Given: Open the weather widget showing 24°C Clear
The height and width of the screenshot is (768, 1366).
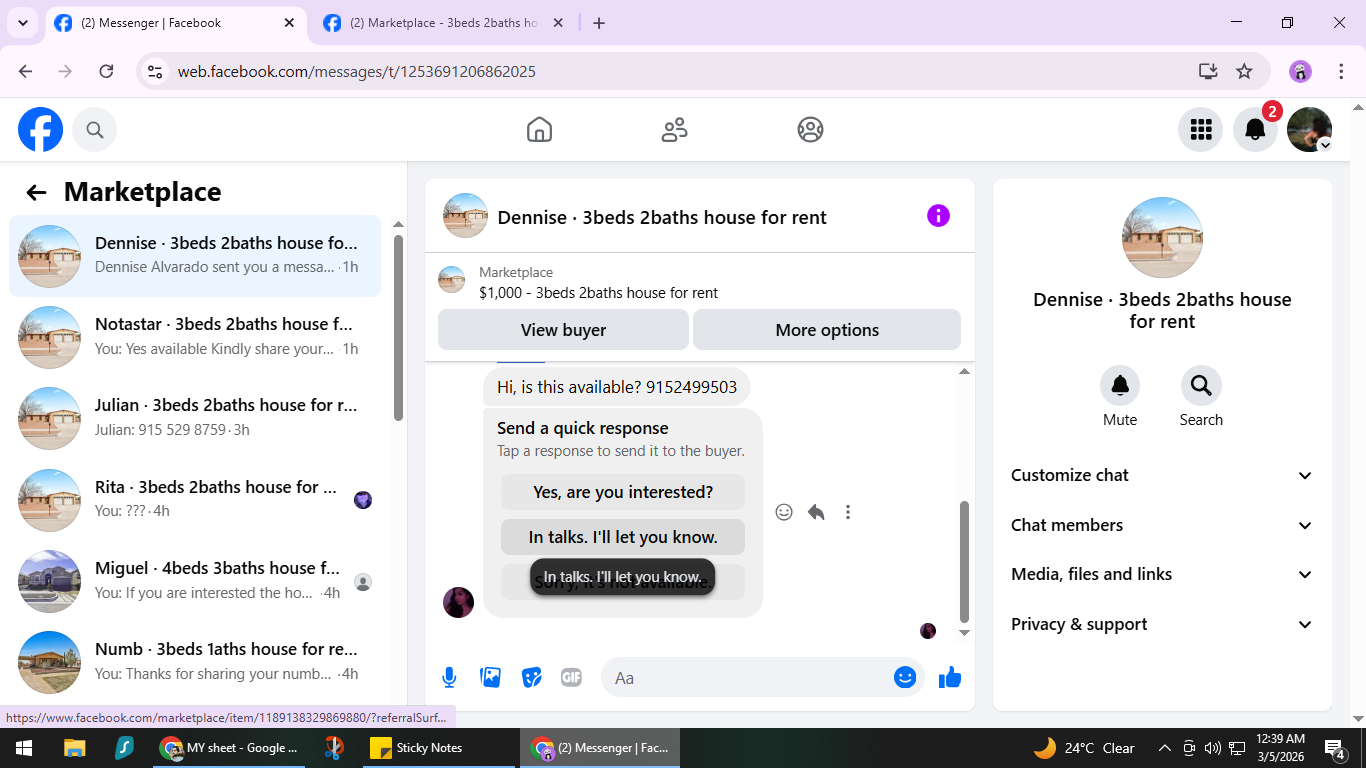Looking at the screenshot, I should click(1084, 748).
